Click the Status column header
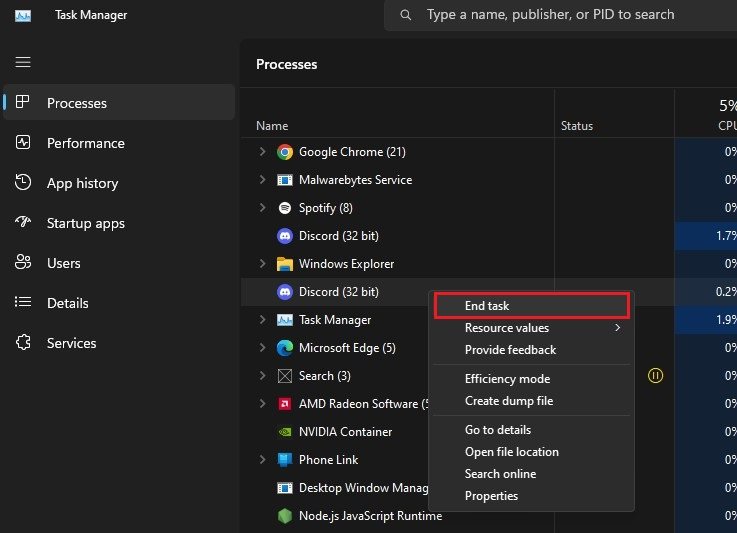The image size is (737, 533). (x=577, y=126)
